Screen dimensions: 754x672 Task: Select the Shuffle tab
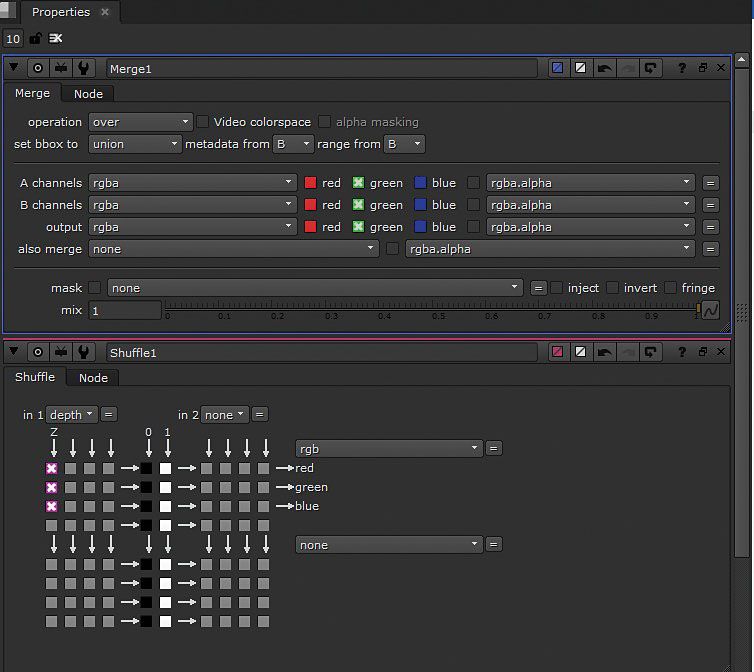[35, 377]
